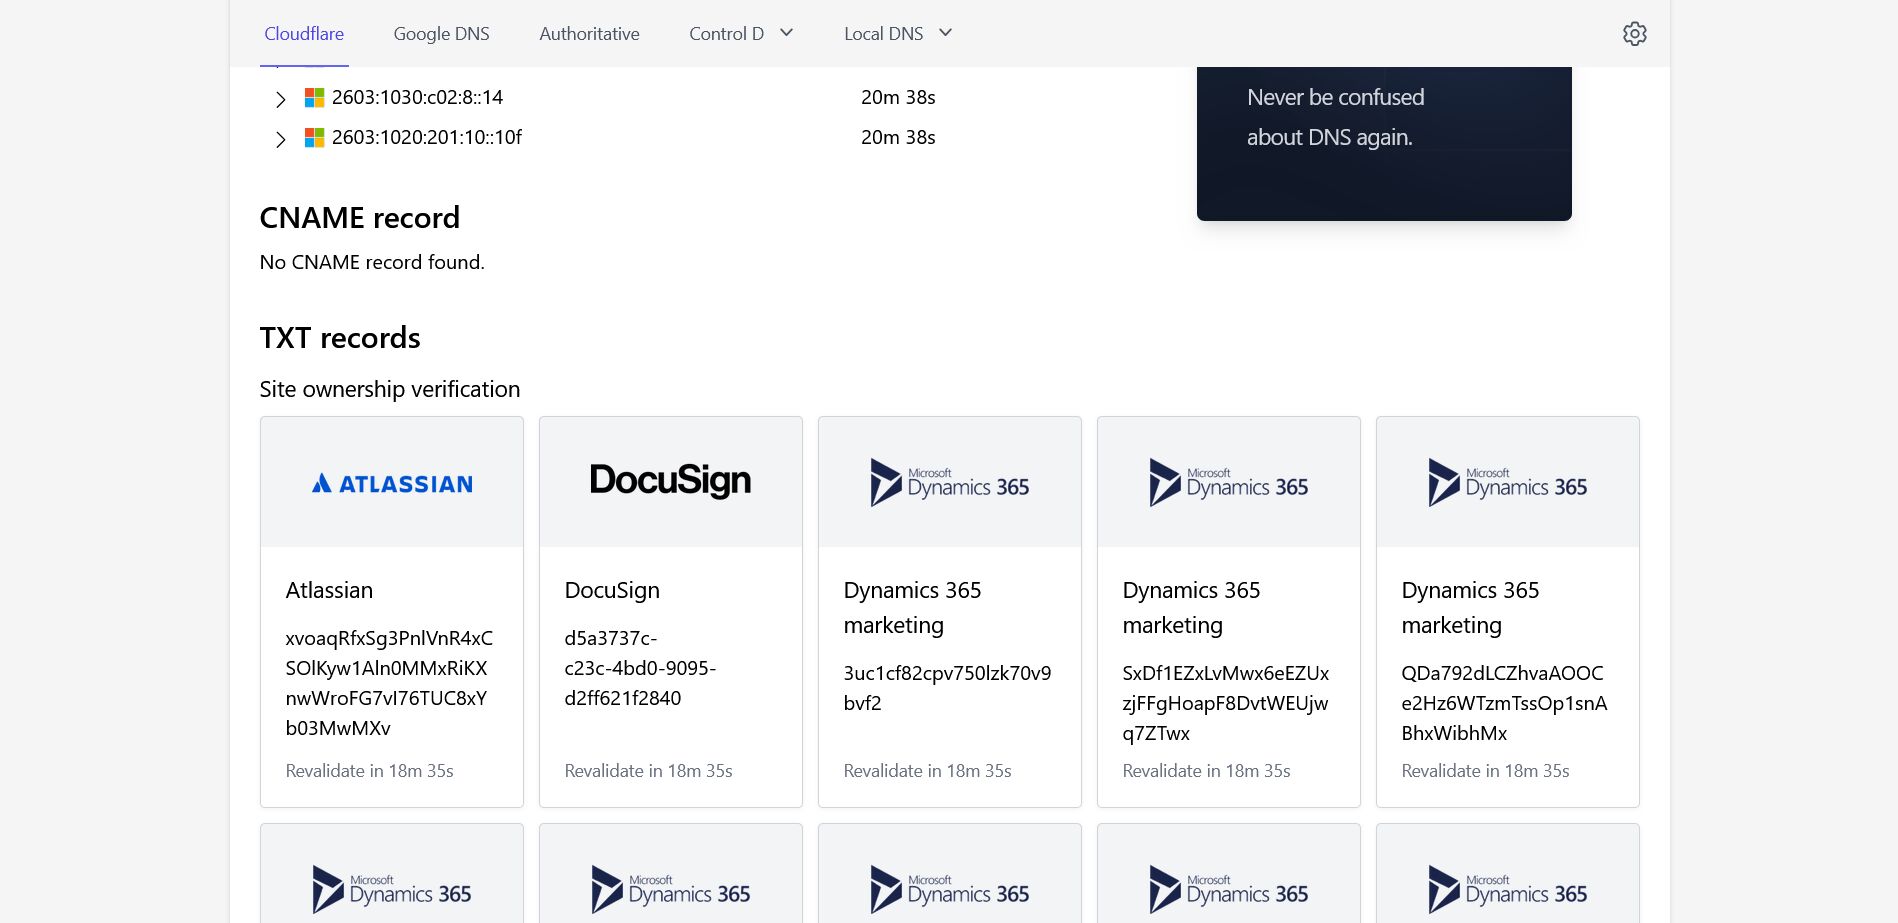The height and width of the screenshot is (923, 1898).
Task: Select DocuSign value d5a3737c-c23c-4bd0-9095
Action: [640, 668]
